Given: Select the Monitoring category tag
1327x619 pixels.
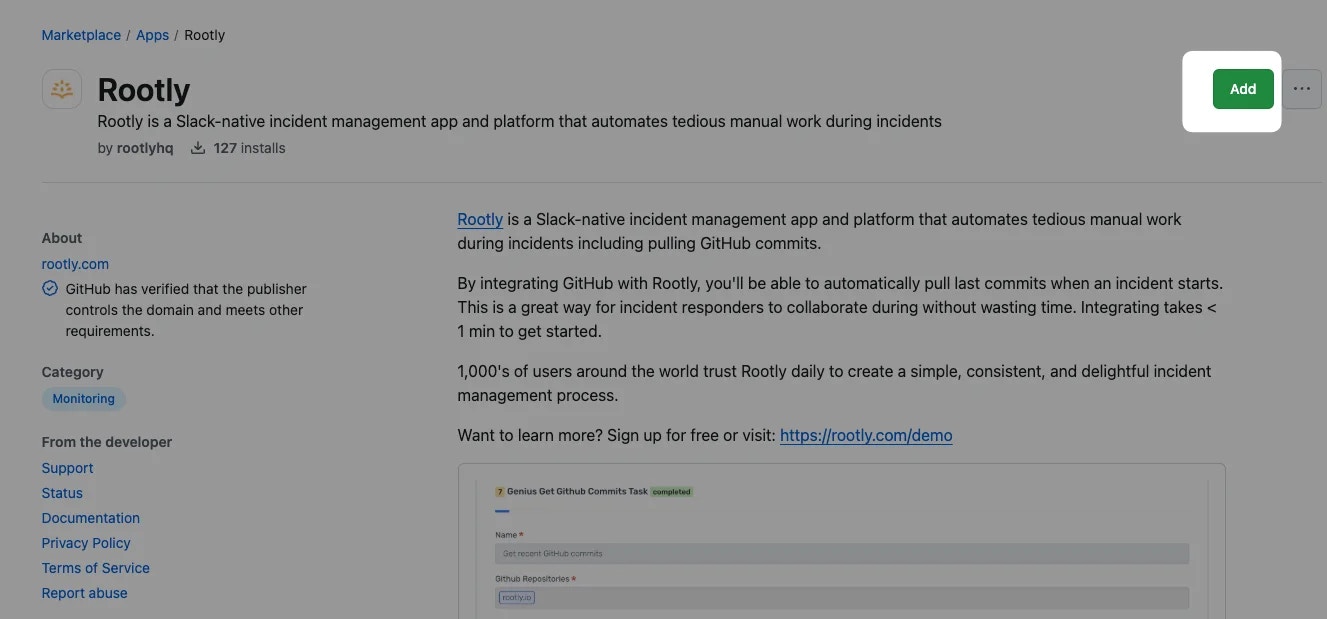Looking at the screenshot, I should (84, 399).
